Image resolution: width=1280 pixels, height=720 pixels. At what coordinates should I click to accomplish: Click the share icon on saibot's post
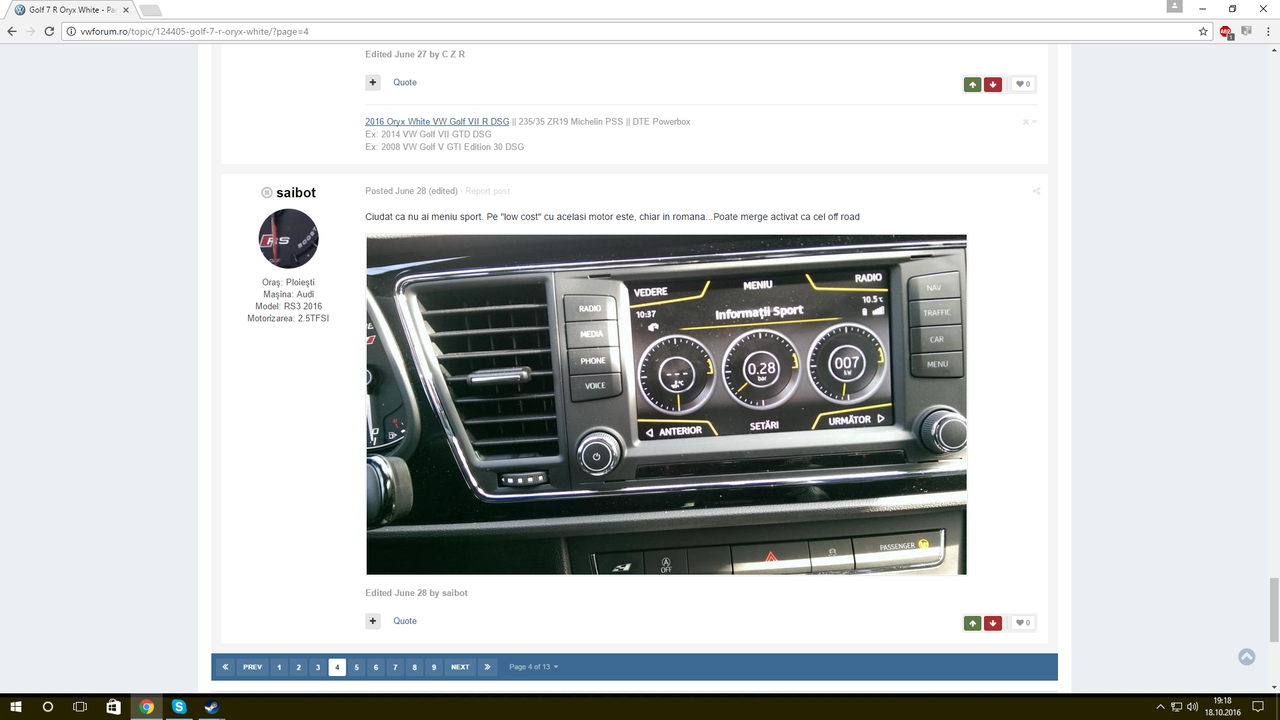tap(1036, 191)
